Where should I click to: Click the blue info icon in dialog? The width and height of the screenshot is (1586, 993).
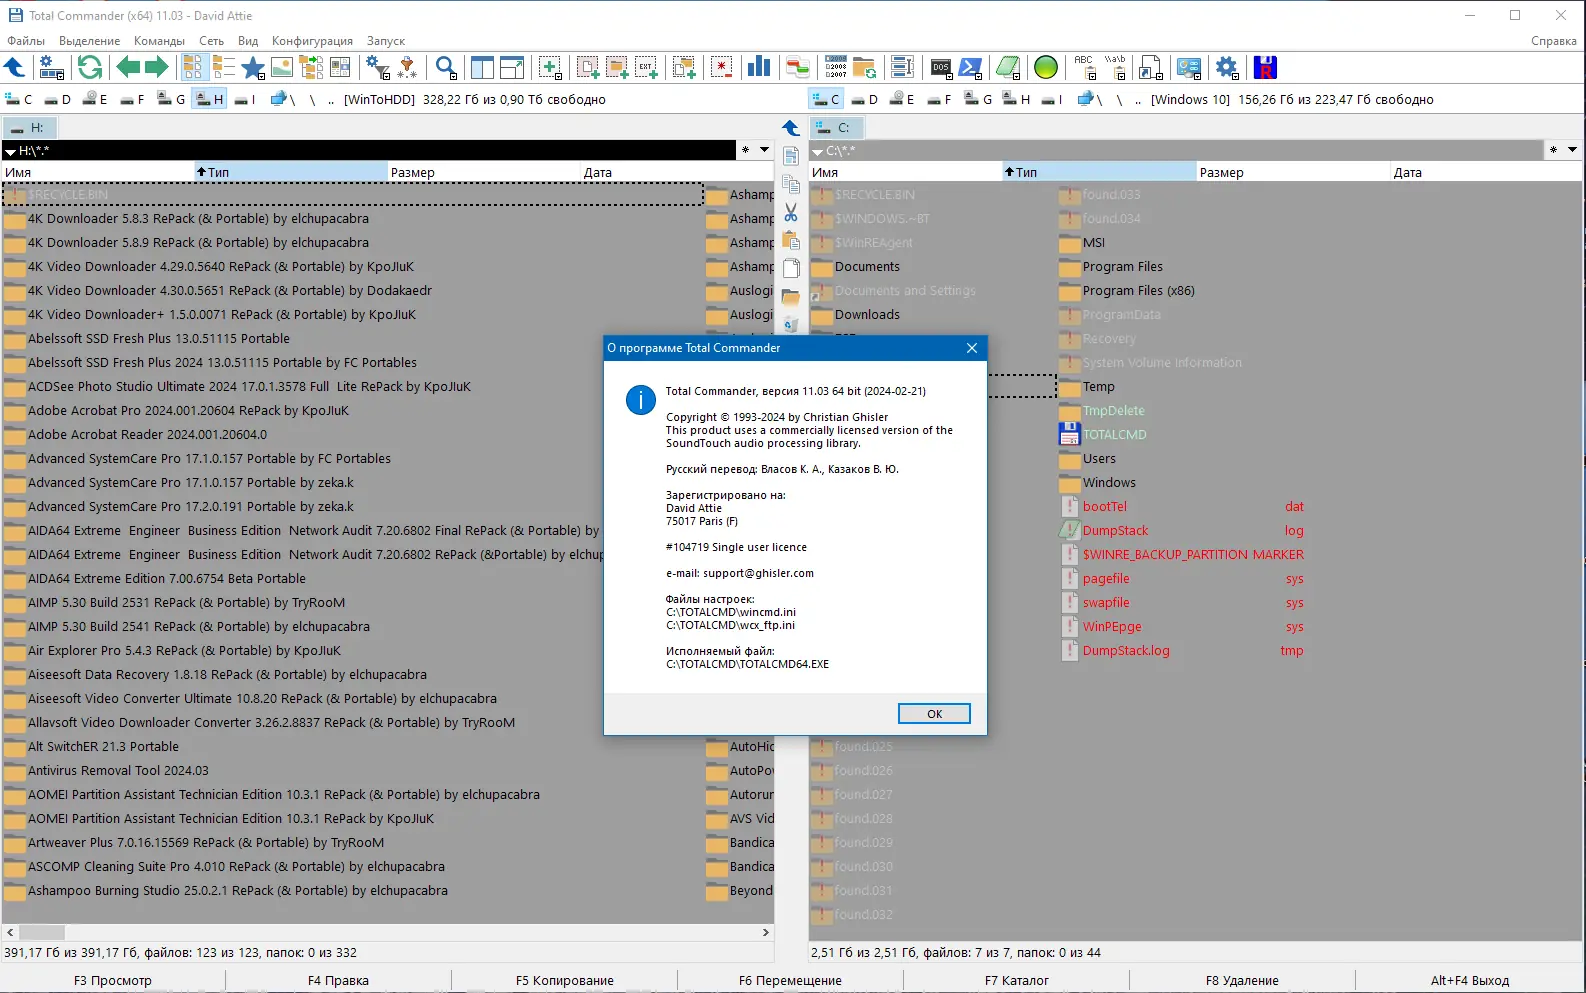point(640,400)
